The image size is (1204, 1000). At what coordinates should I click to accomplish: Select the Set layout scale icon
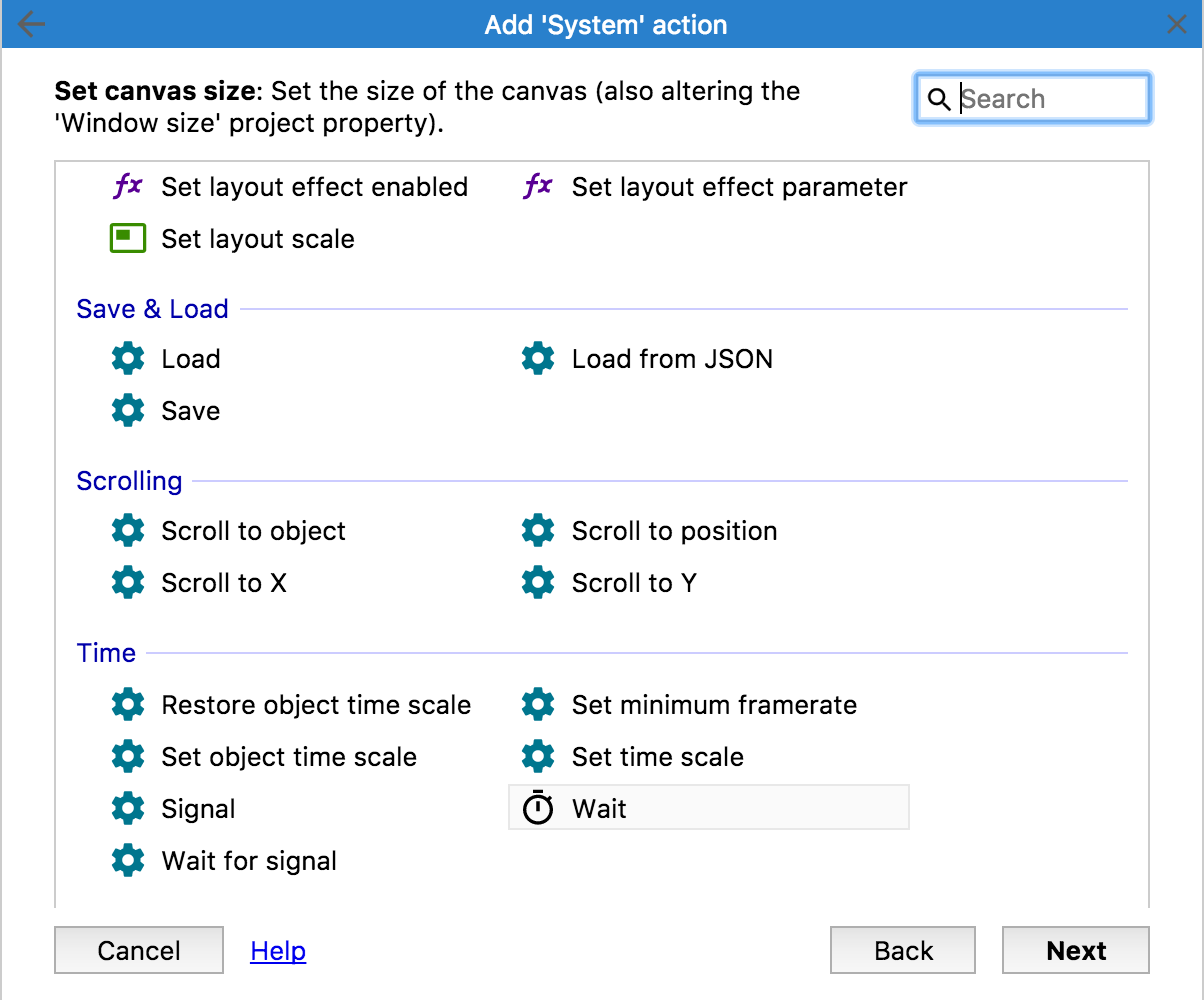[x=128, y=239]
